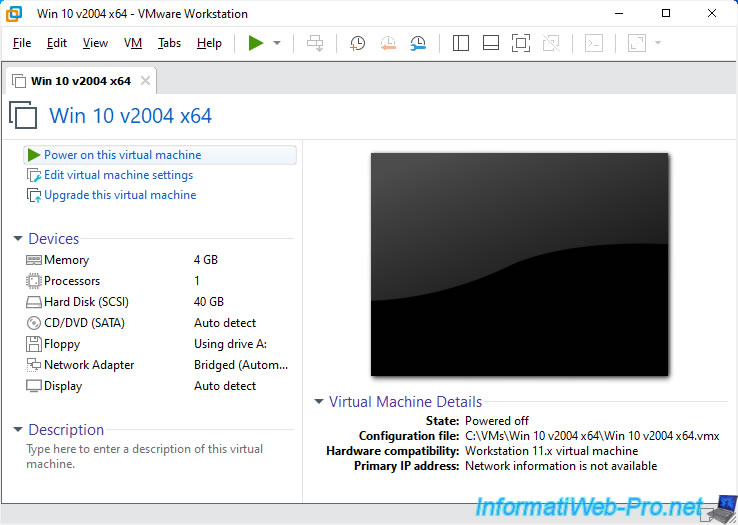Click the Revert to snapshot icon
The height and width of the screenshot is (525, 738).
388,43
